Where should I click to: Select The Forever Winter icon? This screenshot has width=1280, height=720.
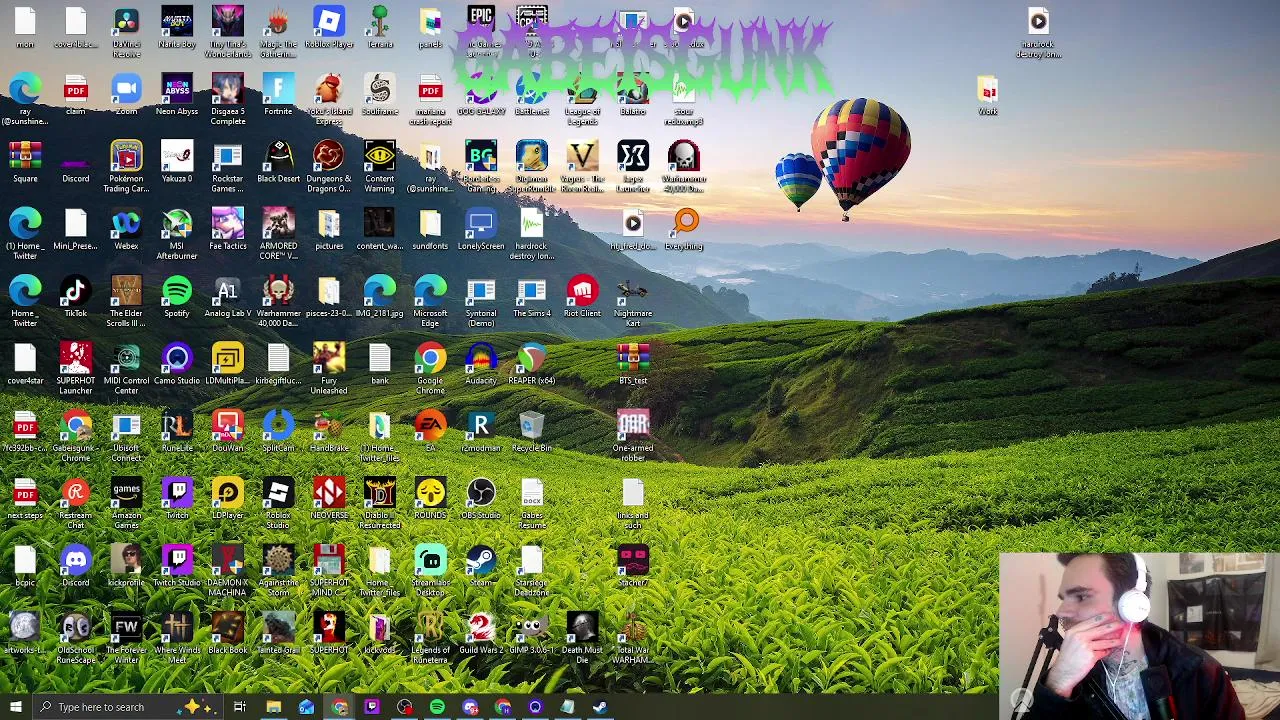(x=126, y=639)
